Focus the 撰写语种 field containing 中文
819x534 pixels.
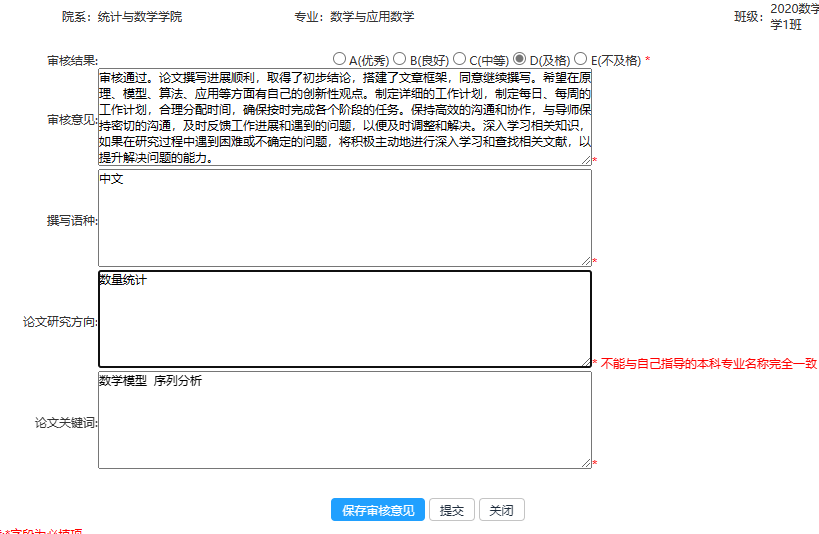tap(344, 217)
